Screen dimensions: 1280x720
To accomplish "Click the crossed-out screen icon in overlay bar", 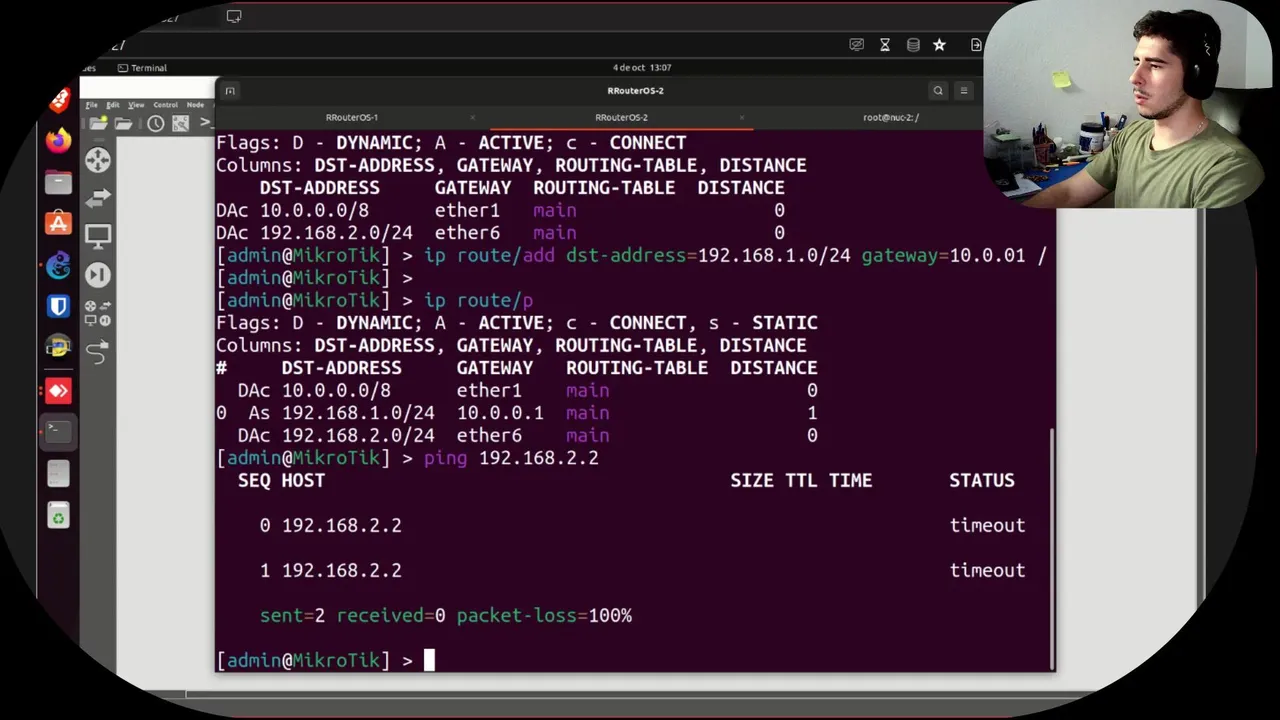I will pos(857,45).
